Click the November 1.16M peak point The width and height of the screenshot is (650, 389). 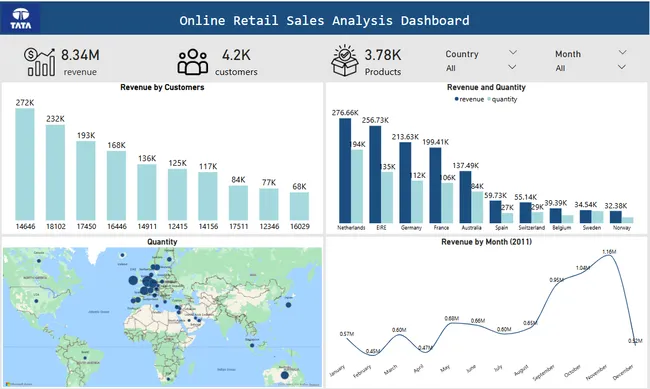click(x=609, y=255)
